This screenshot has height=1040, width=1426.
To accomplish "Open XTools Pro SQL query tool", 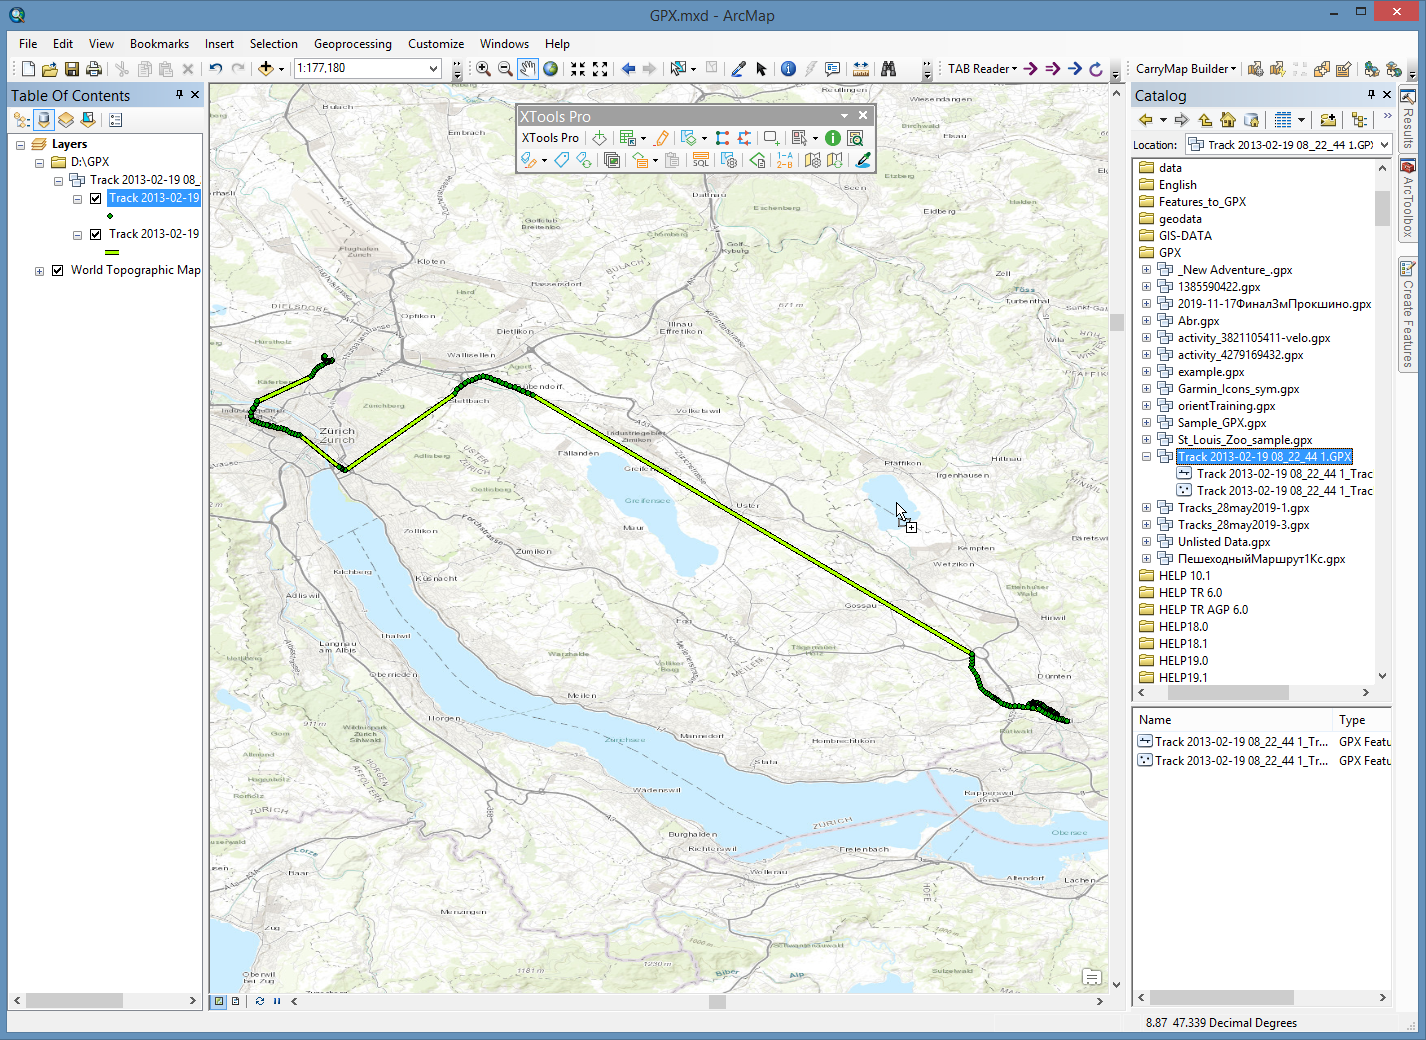I will coord(701,160).
